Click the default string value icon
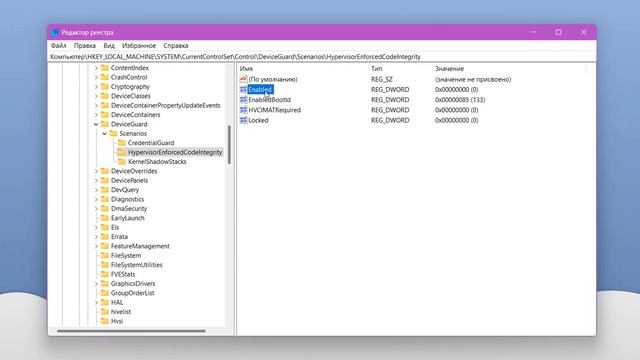This screenshot has height=360, width=640. pos(243,79)
